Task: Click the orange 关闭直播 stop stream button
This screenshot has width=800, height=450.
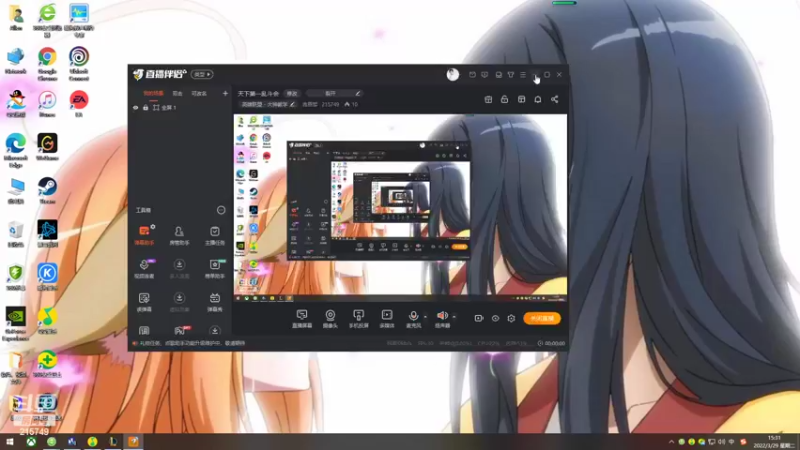Action: 542,318
